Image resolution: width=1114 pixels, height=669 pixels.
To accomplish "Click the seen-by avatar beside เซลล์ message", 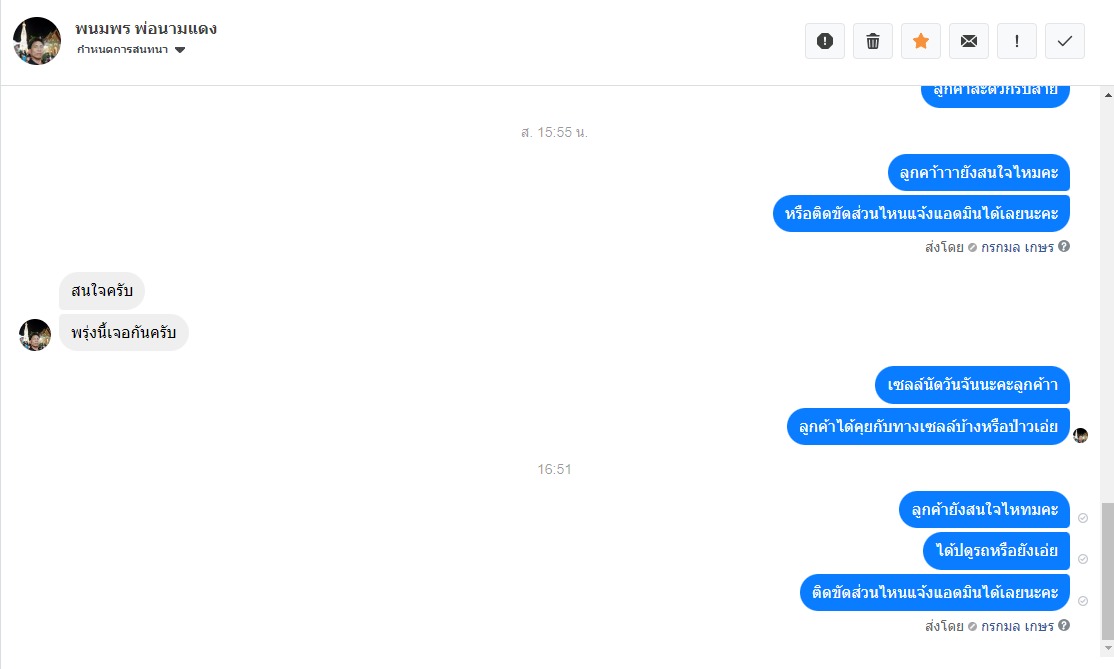I will pos(1080,435).
